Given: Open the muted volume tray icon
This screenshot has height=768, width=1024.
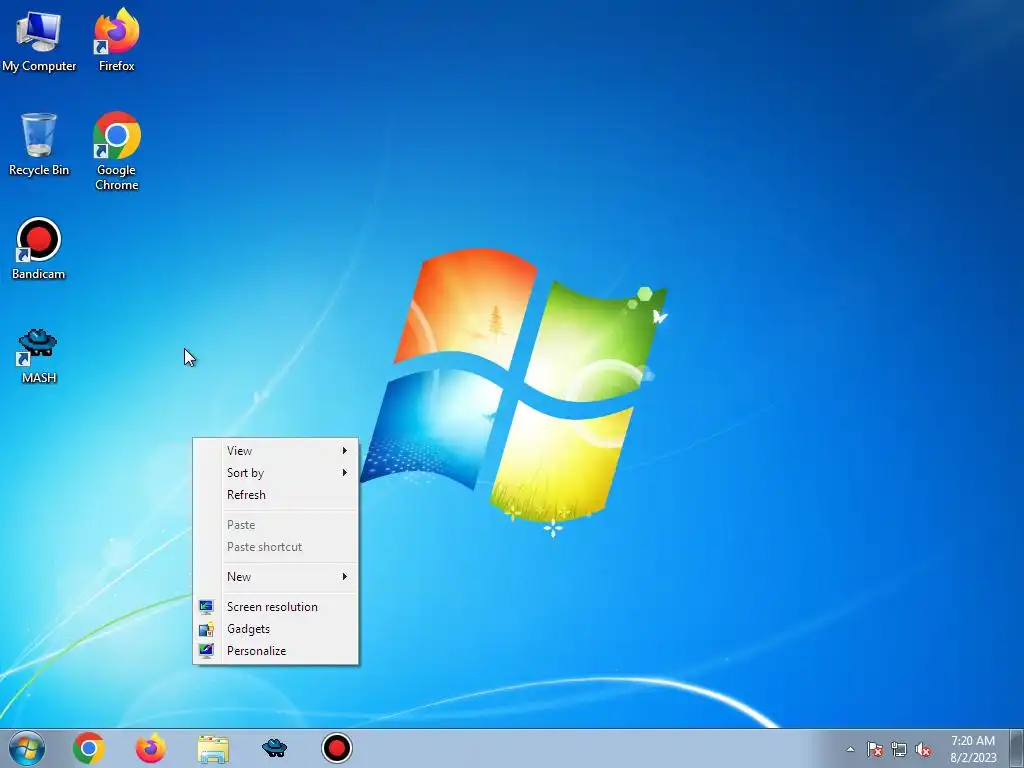Looking at the screenshot, I should tap(923, 749).
